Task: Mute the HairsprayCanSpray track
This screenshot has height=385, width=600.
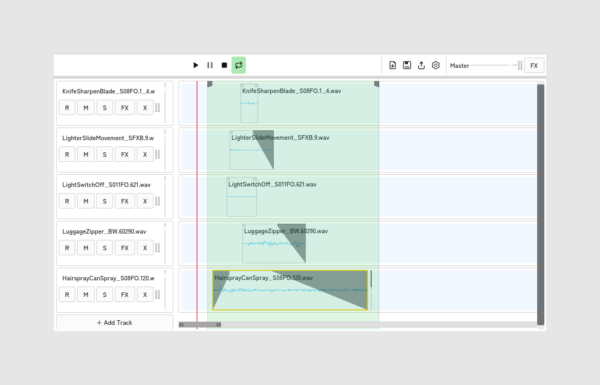Action: coord(86,294)
